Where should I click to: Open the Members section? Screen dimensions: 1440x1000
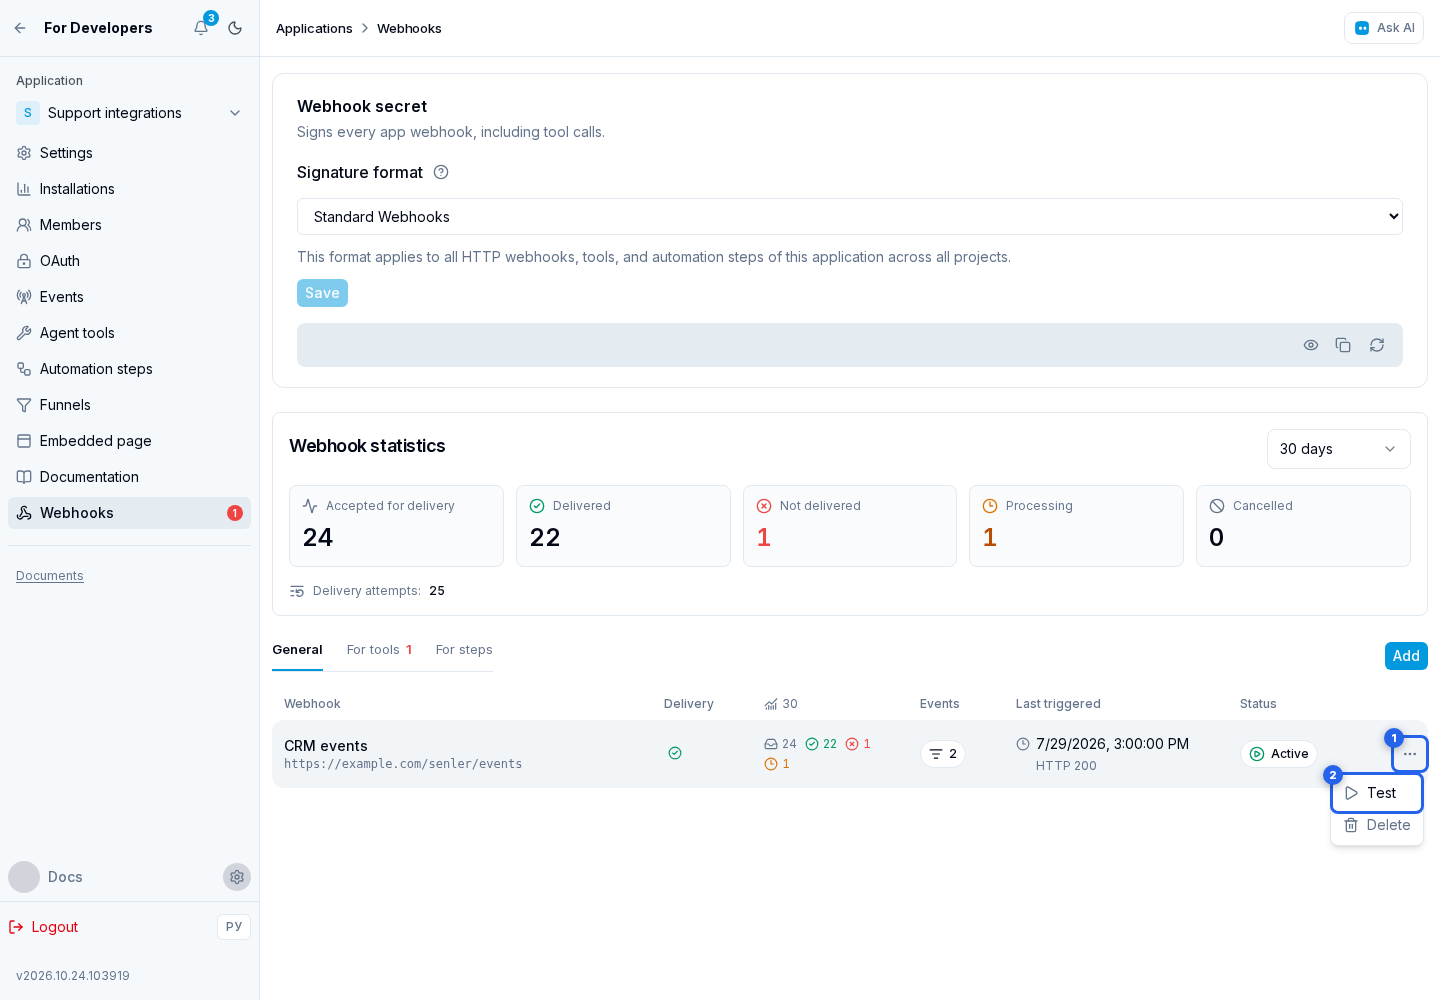[x=129, y=225]
